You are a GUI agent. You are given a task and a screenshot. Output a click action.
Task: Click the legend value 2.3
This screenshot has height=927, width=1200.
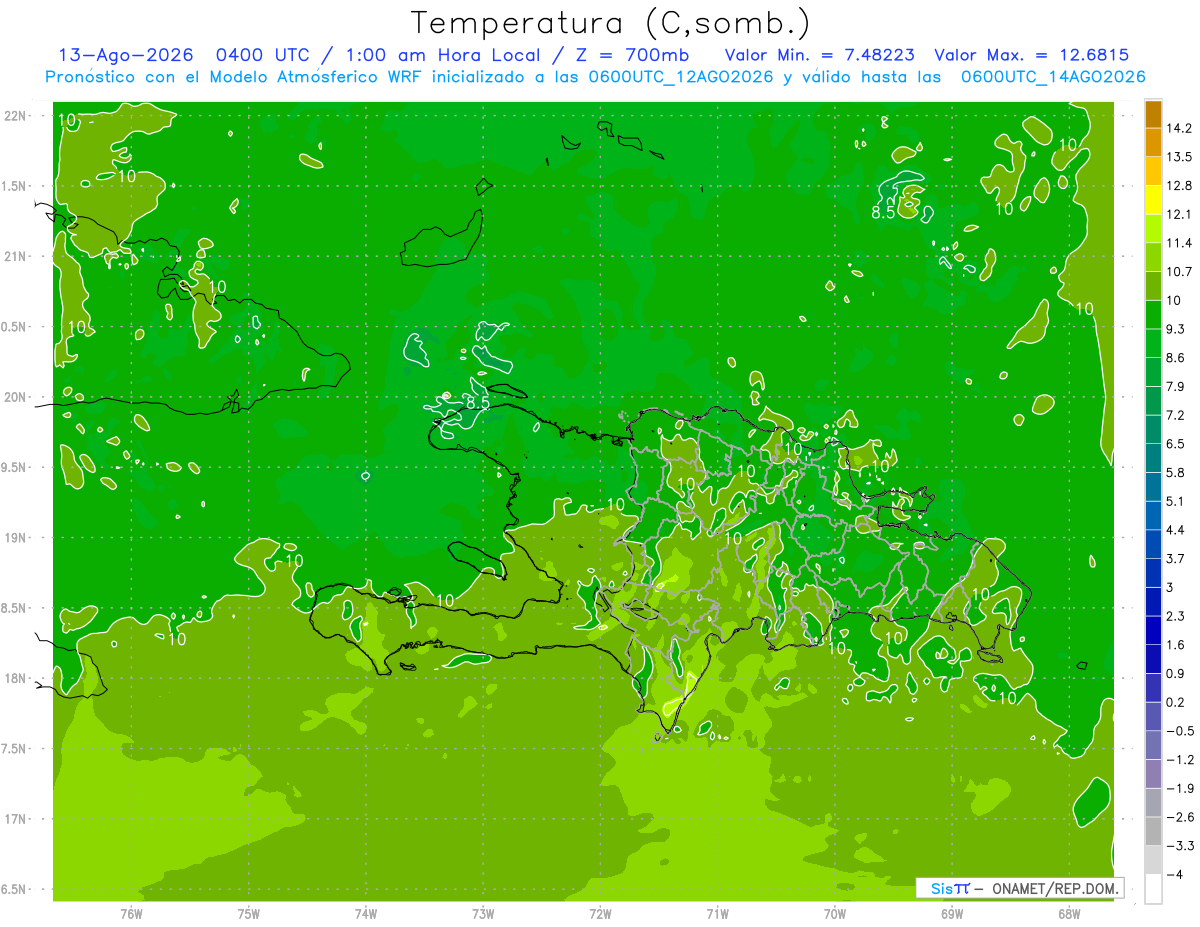point(1176,616)
